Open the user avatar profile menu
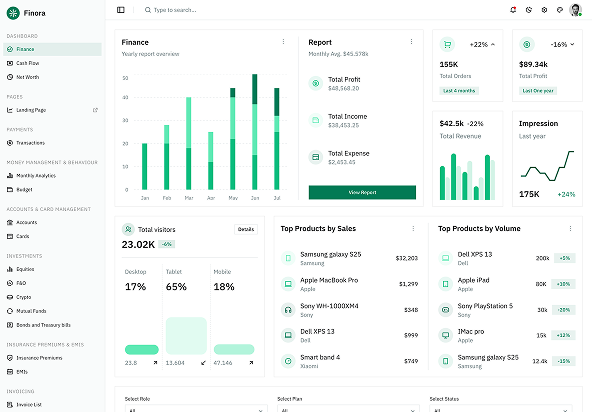Screen dimensions: 592x412 click(575, 10)
